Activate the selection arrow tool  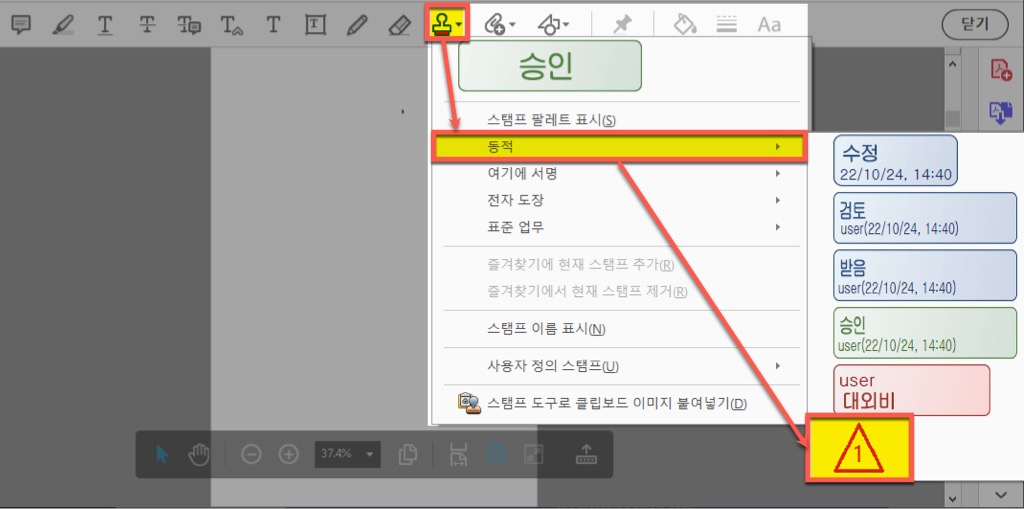point(161,454)
